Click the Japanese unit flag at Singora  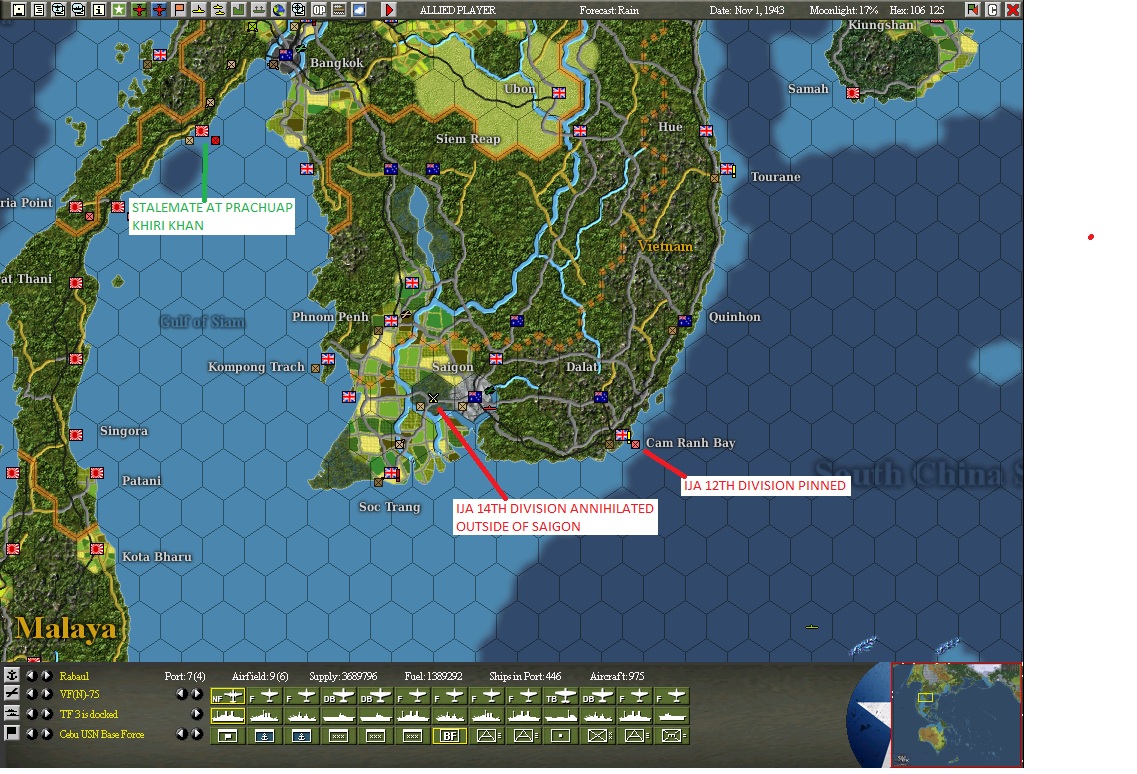point(76,435)
